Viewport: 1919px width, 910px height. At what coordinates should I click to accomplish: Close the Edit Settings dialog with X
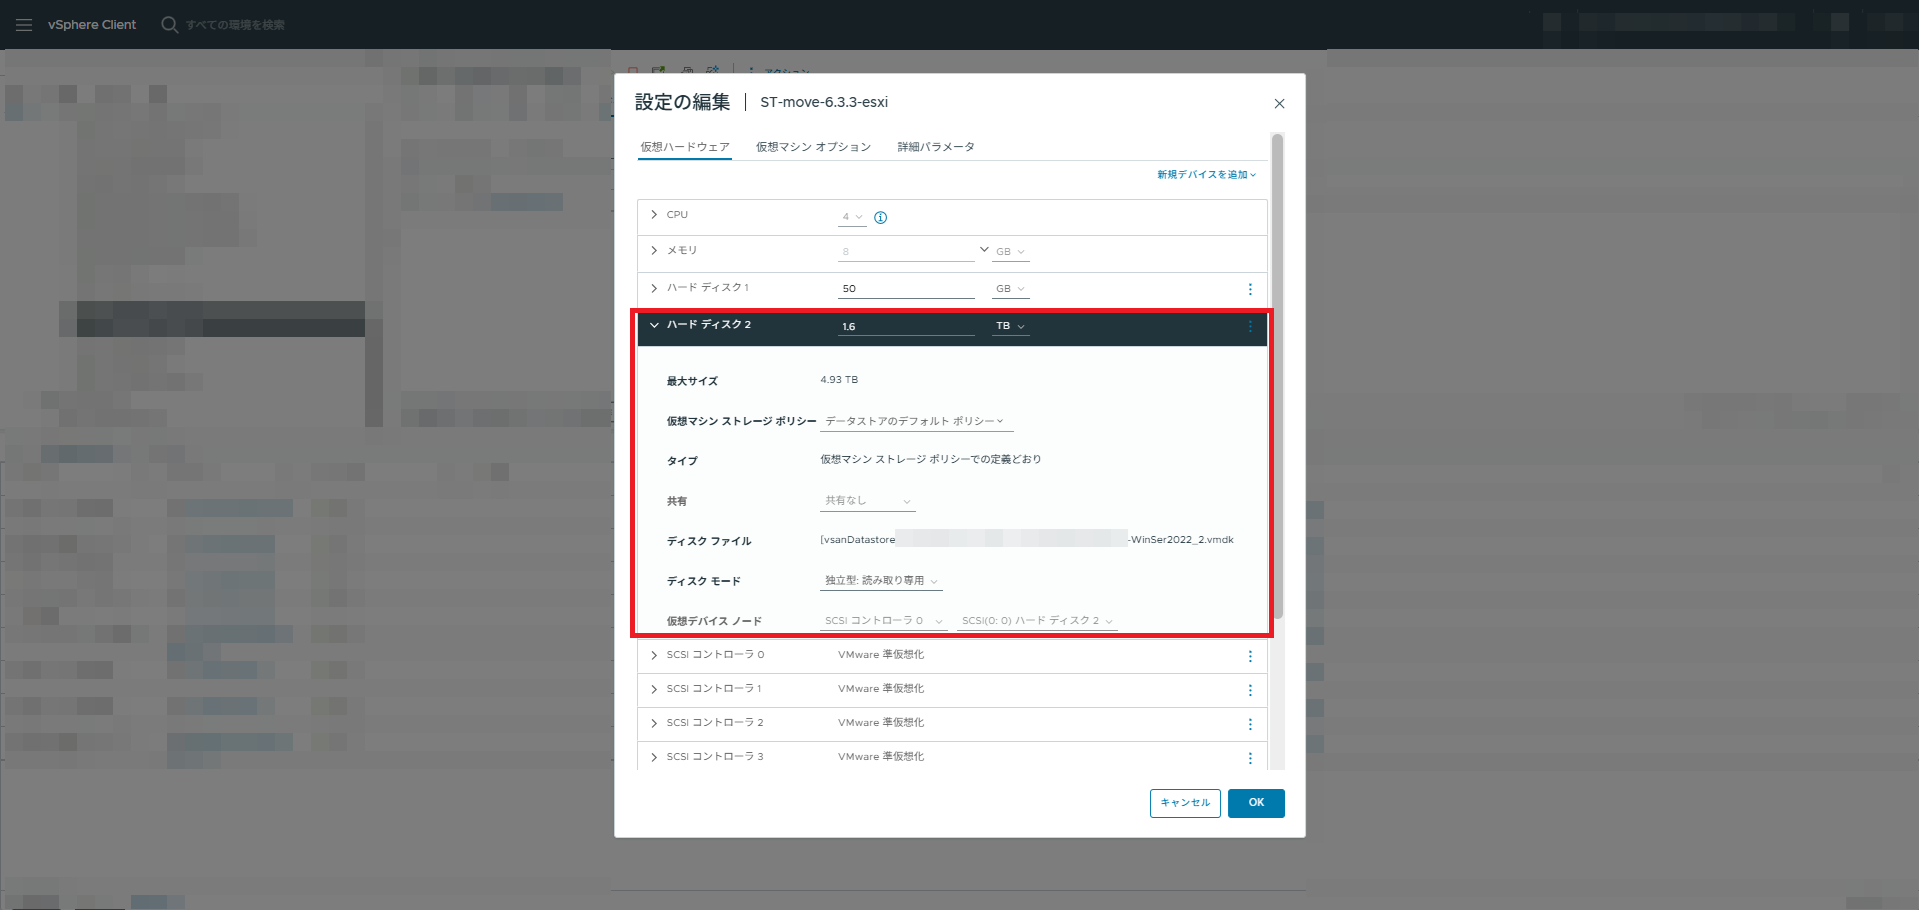pos(1279,104)
